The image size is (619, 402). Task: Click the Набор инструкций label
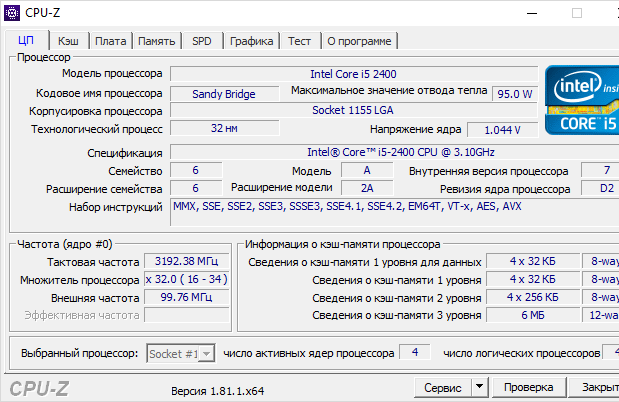click(116, 207)
